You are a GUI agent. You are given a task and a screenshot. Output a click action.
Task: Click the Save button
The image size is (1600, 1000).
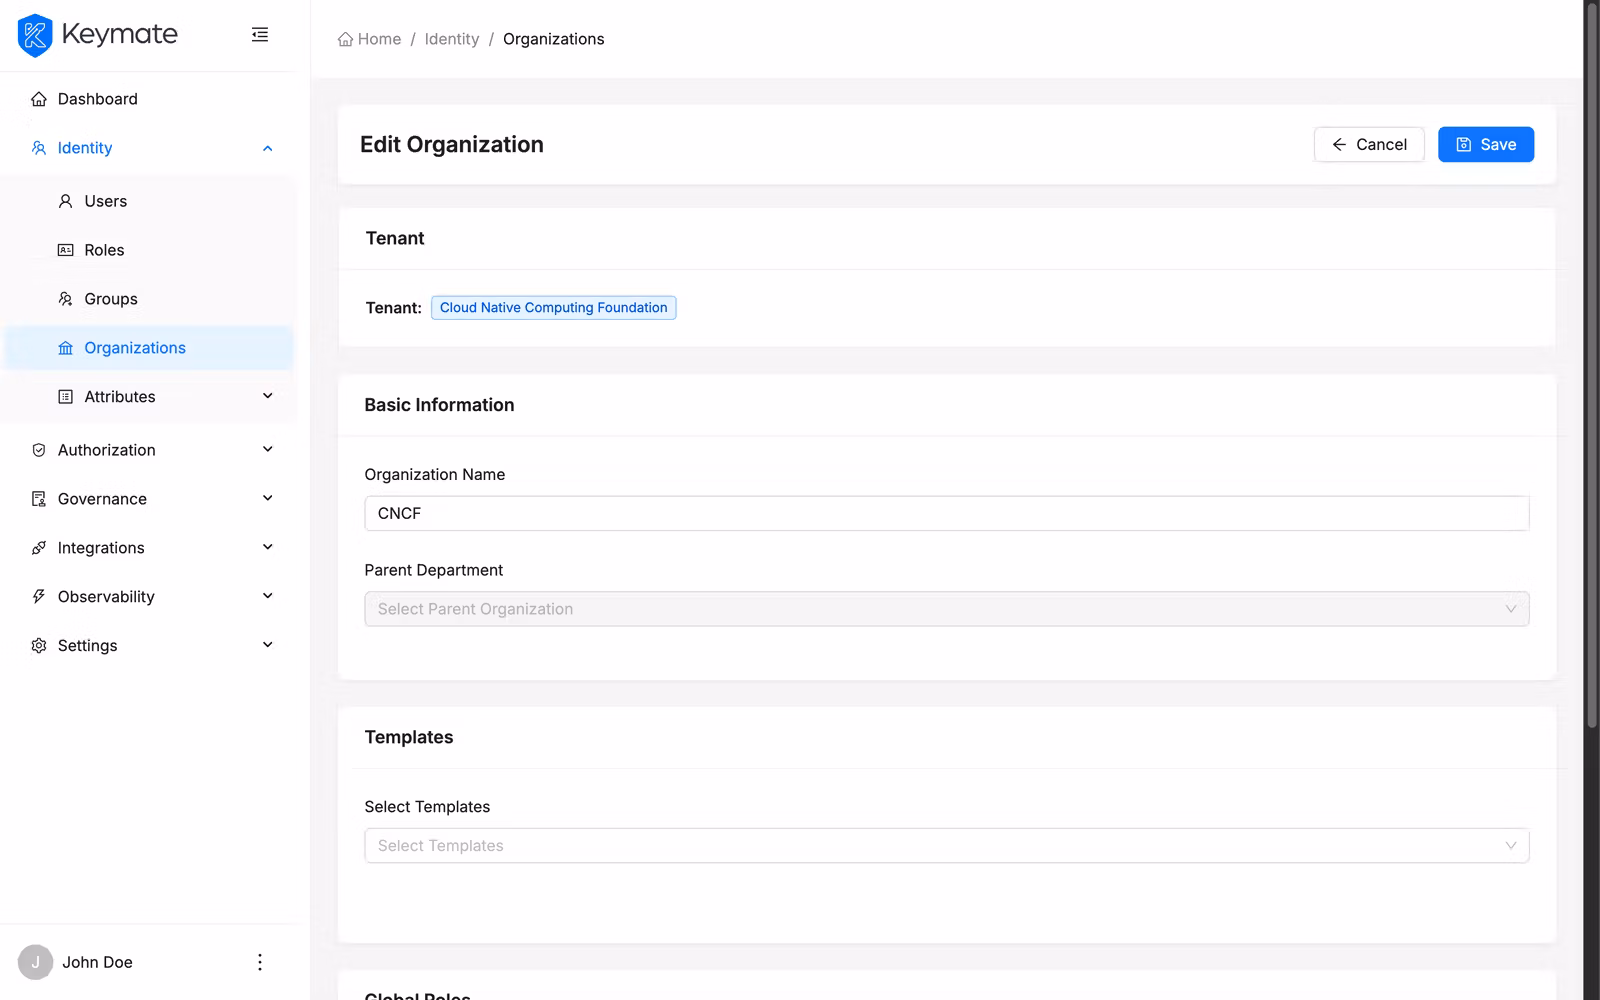click(x=1486, y=144)
